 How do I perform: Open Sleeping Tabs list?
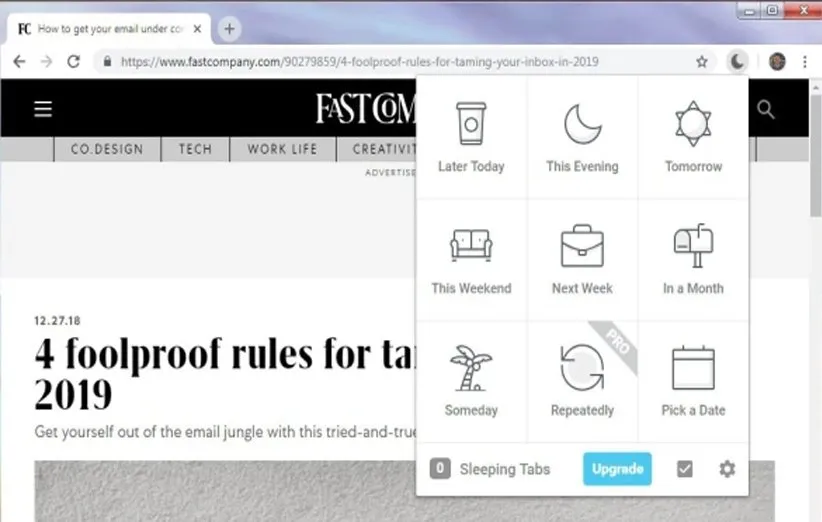490,469
